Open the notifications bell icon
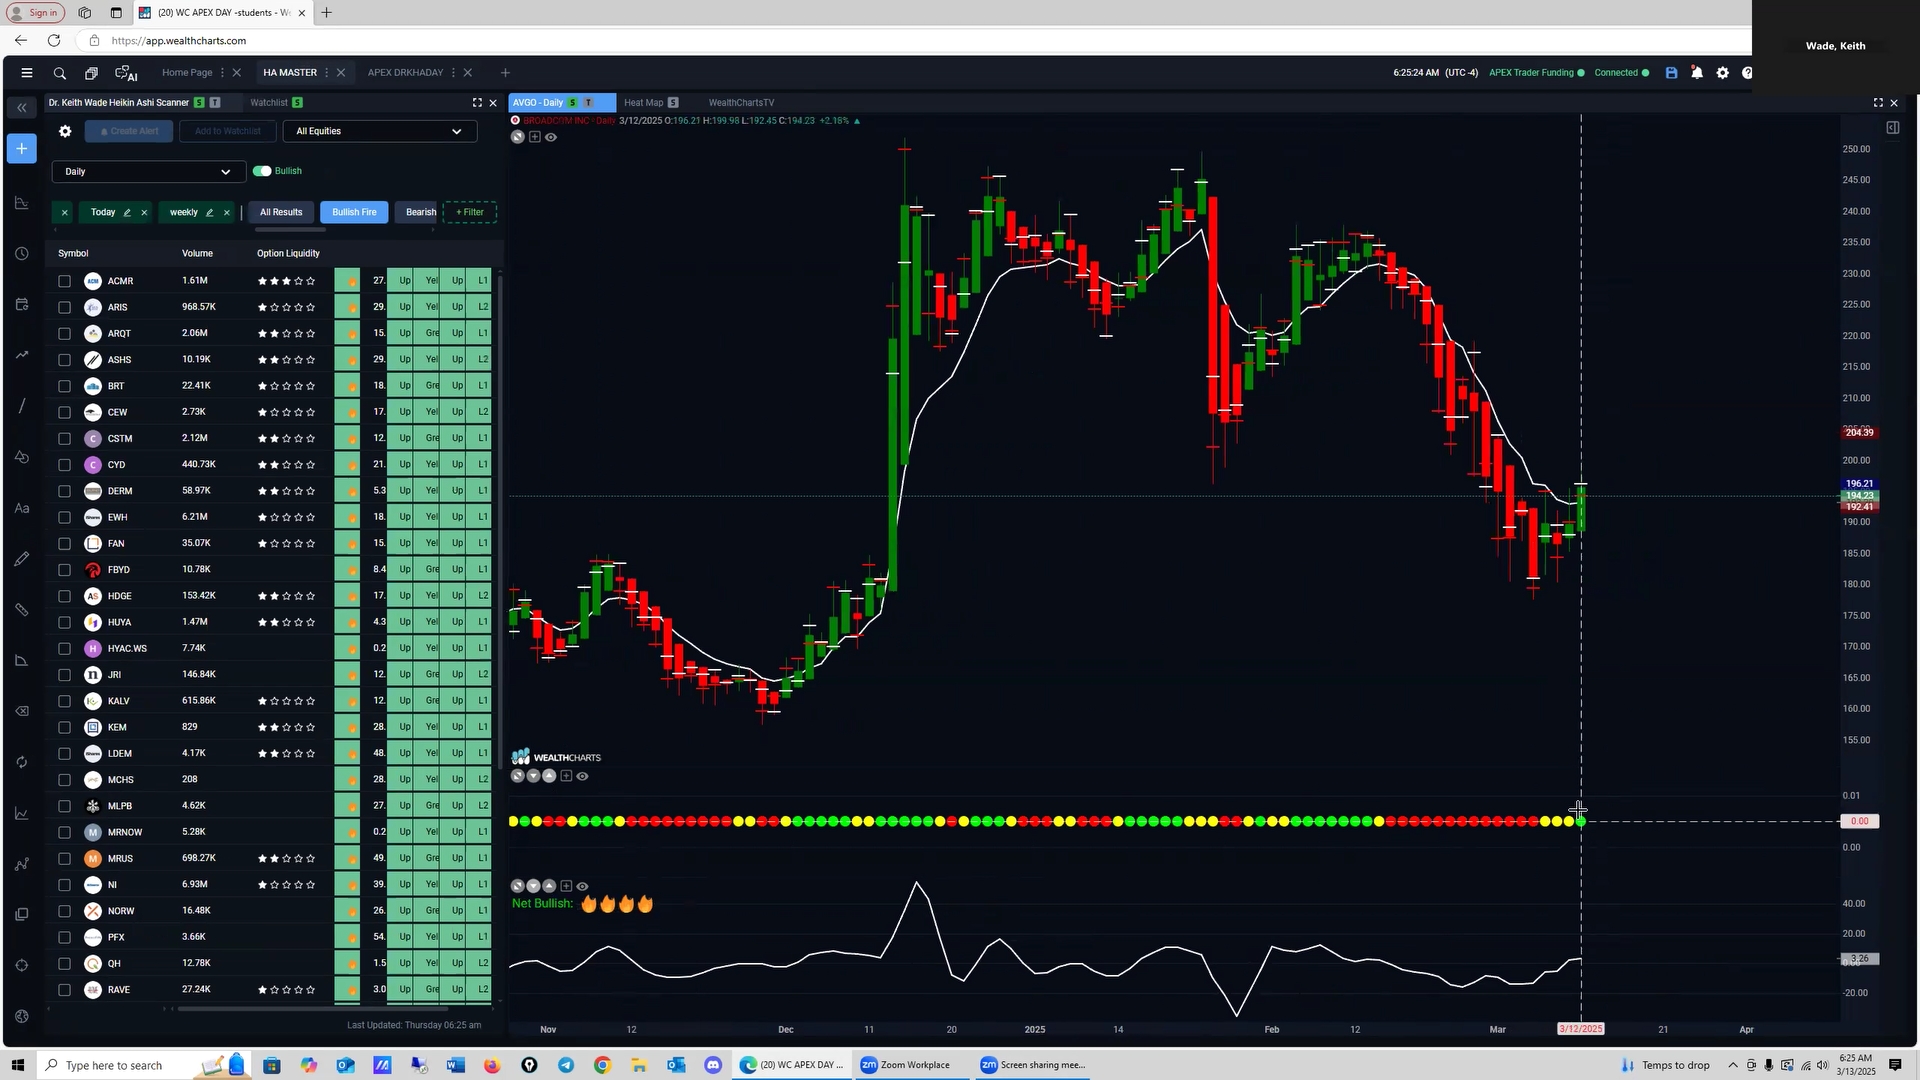1920x1080 pixels. (x=1697, y=73)
